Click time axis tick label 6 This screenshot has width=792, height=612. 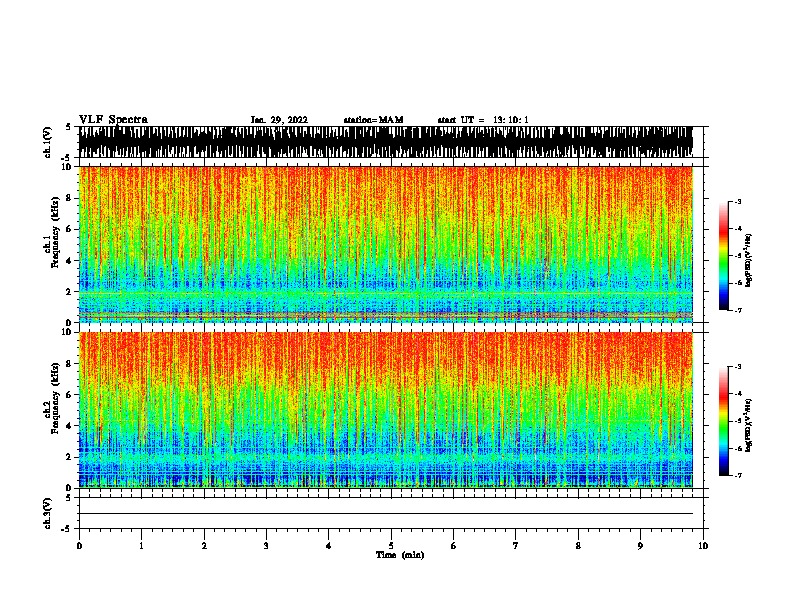click(454, 546)
